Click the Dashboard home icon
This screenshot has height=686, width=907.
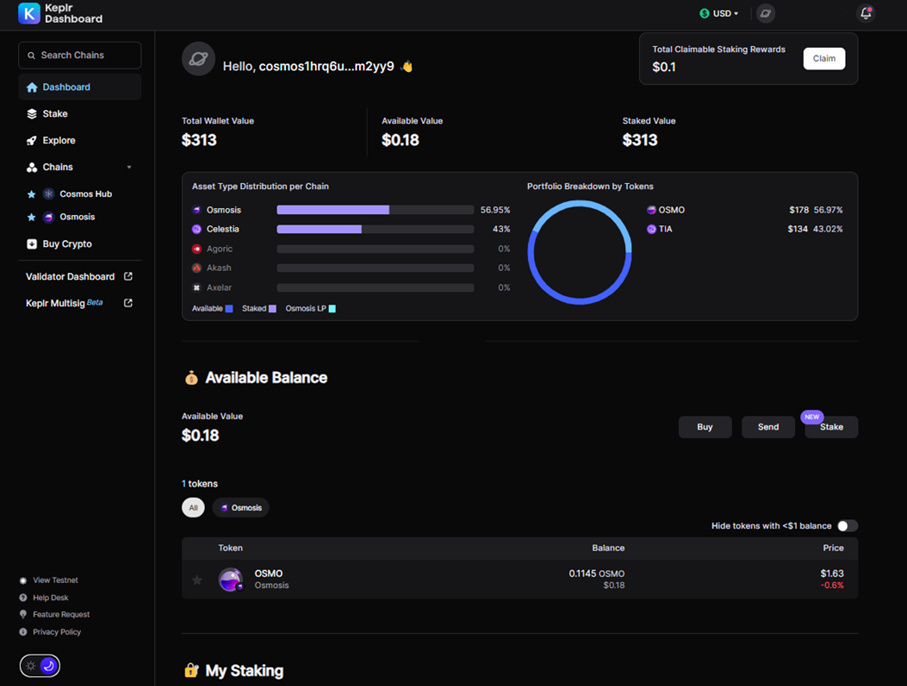coord(32,87)
